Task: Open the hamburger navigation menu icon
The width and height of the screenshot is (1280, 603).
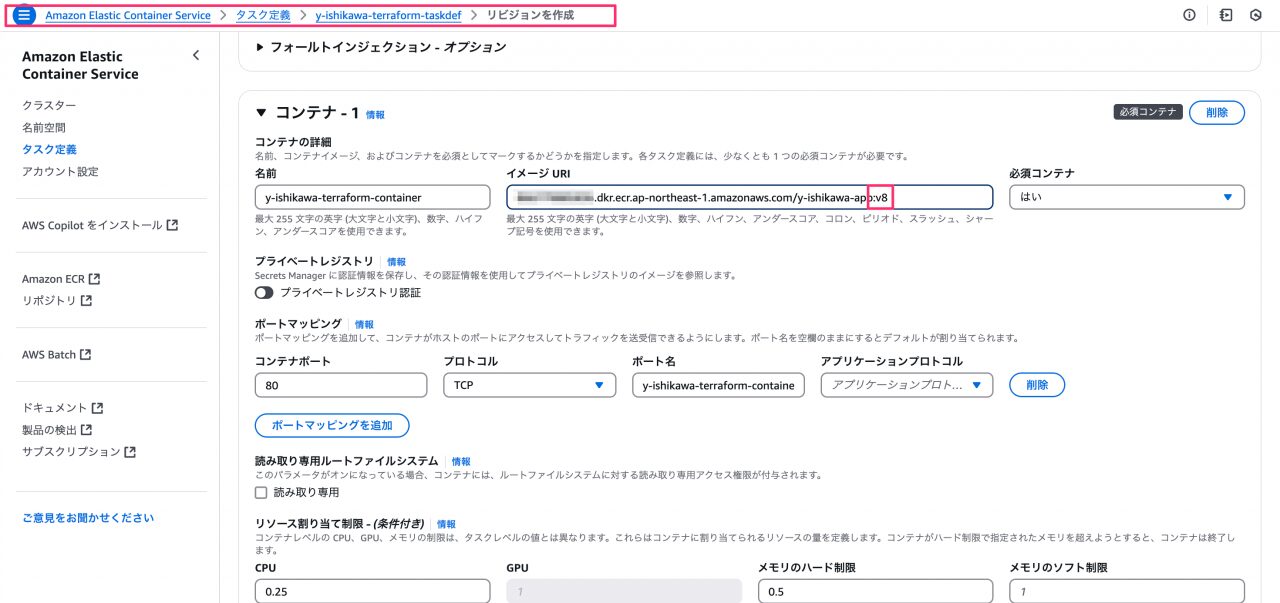Action: click(24, 15)
